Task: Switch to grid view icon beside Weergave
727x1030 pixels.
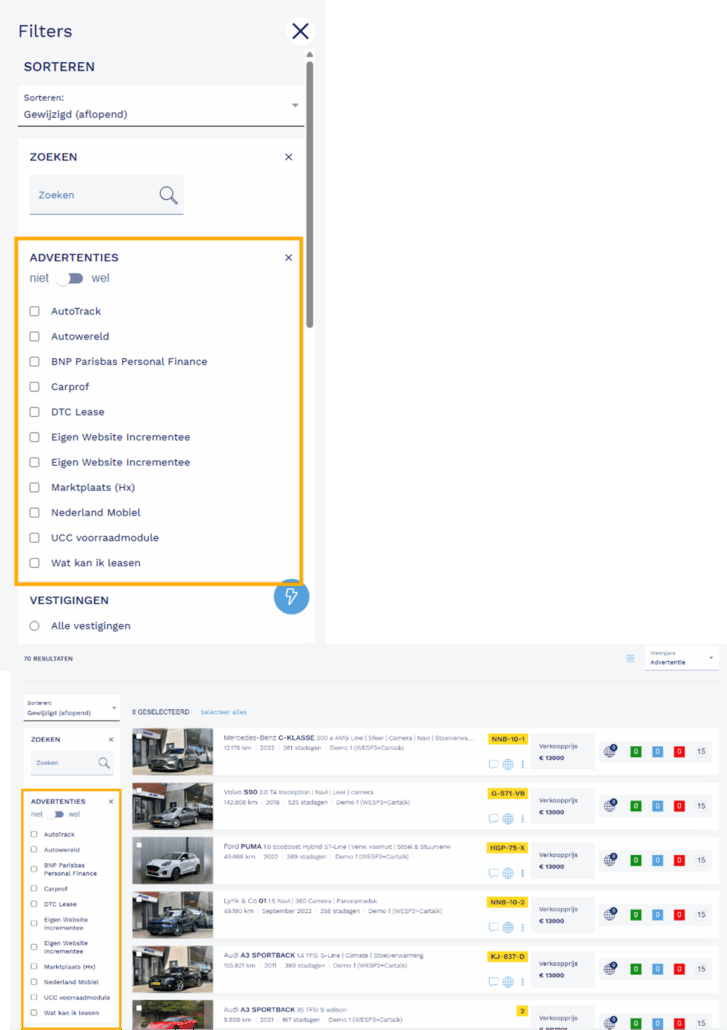Action: pos(630,658)
